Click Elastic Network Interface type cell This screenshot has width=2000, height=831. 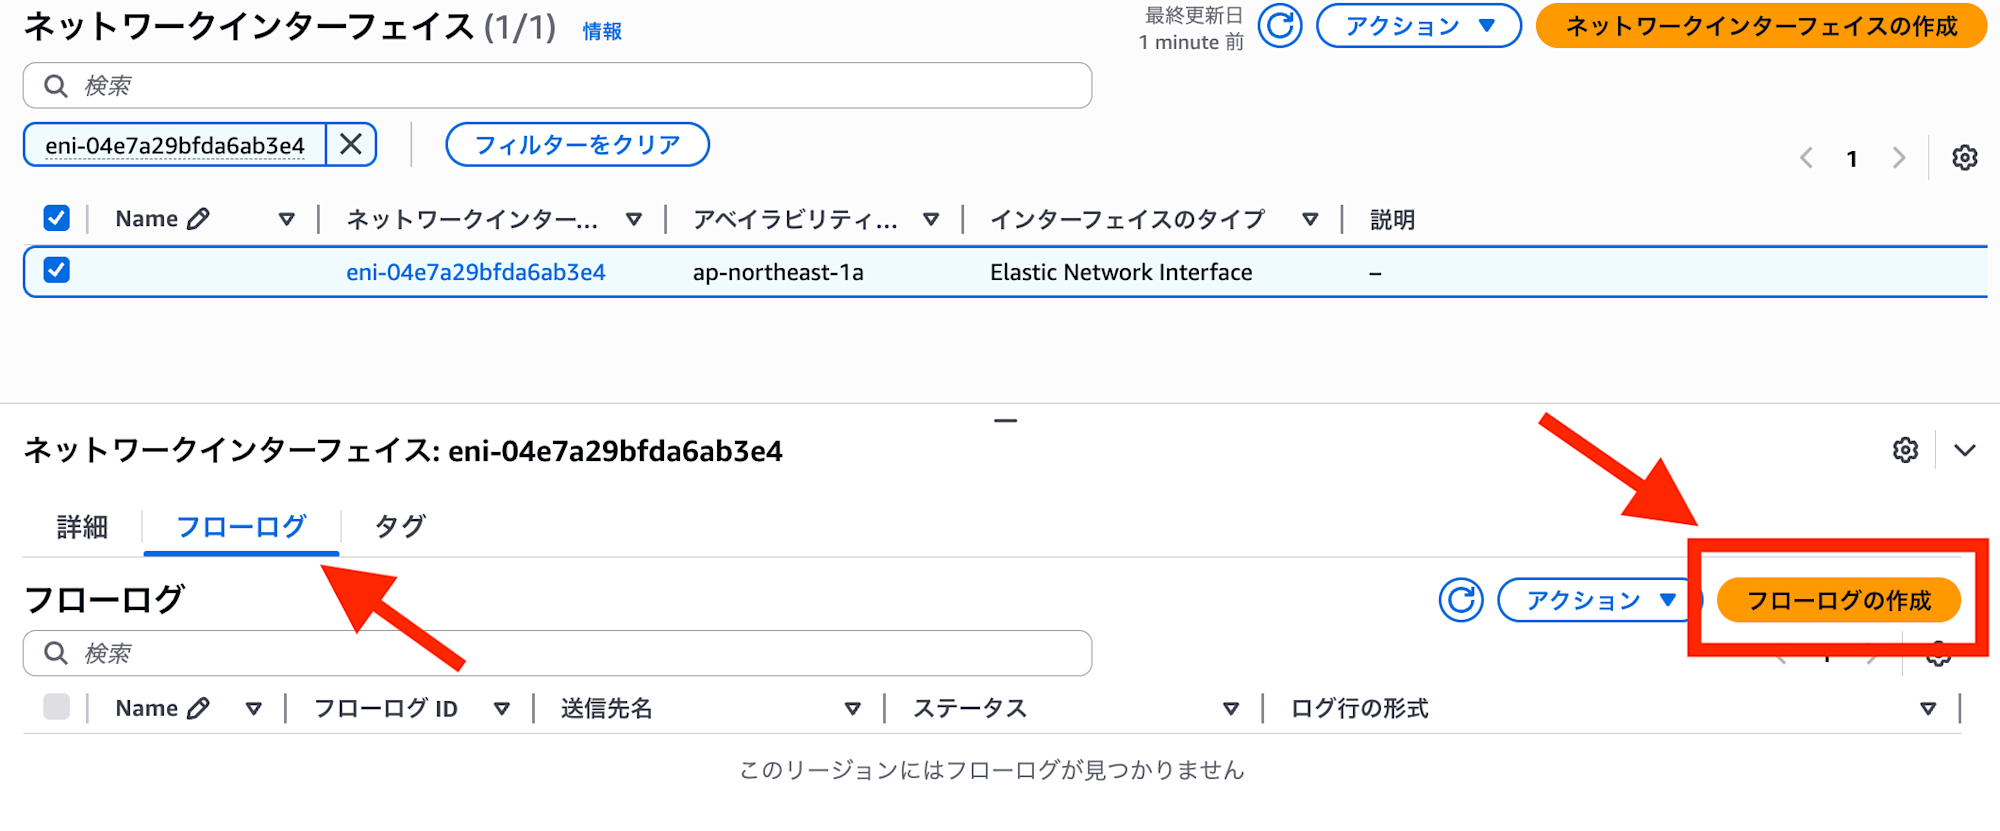[1121, 272]
